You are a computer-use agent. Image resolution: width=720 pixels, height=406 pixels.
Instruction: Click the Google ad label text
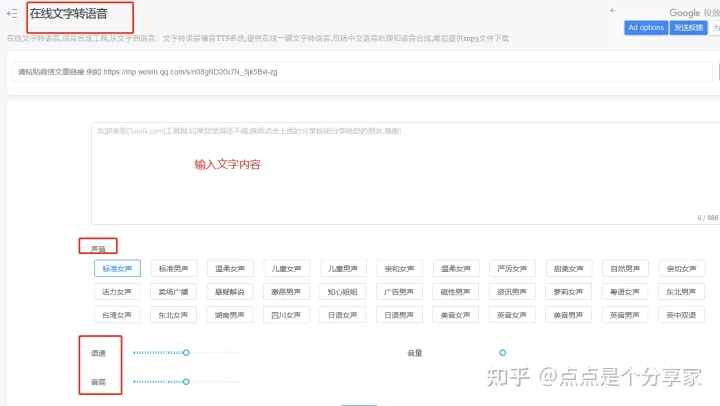[694, 13]
